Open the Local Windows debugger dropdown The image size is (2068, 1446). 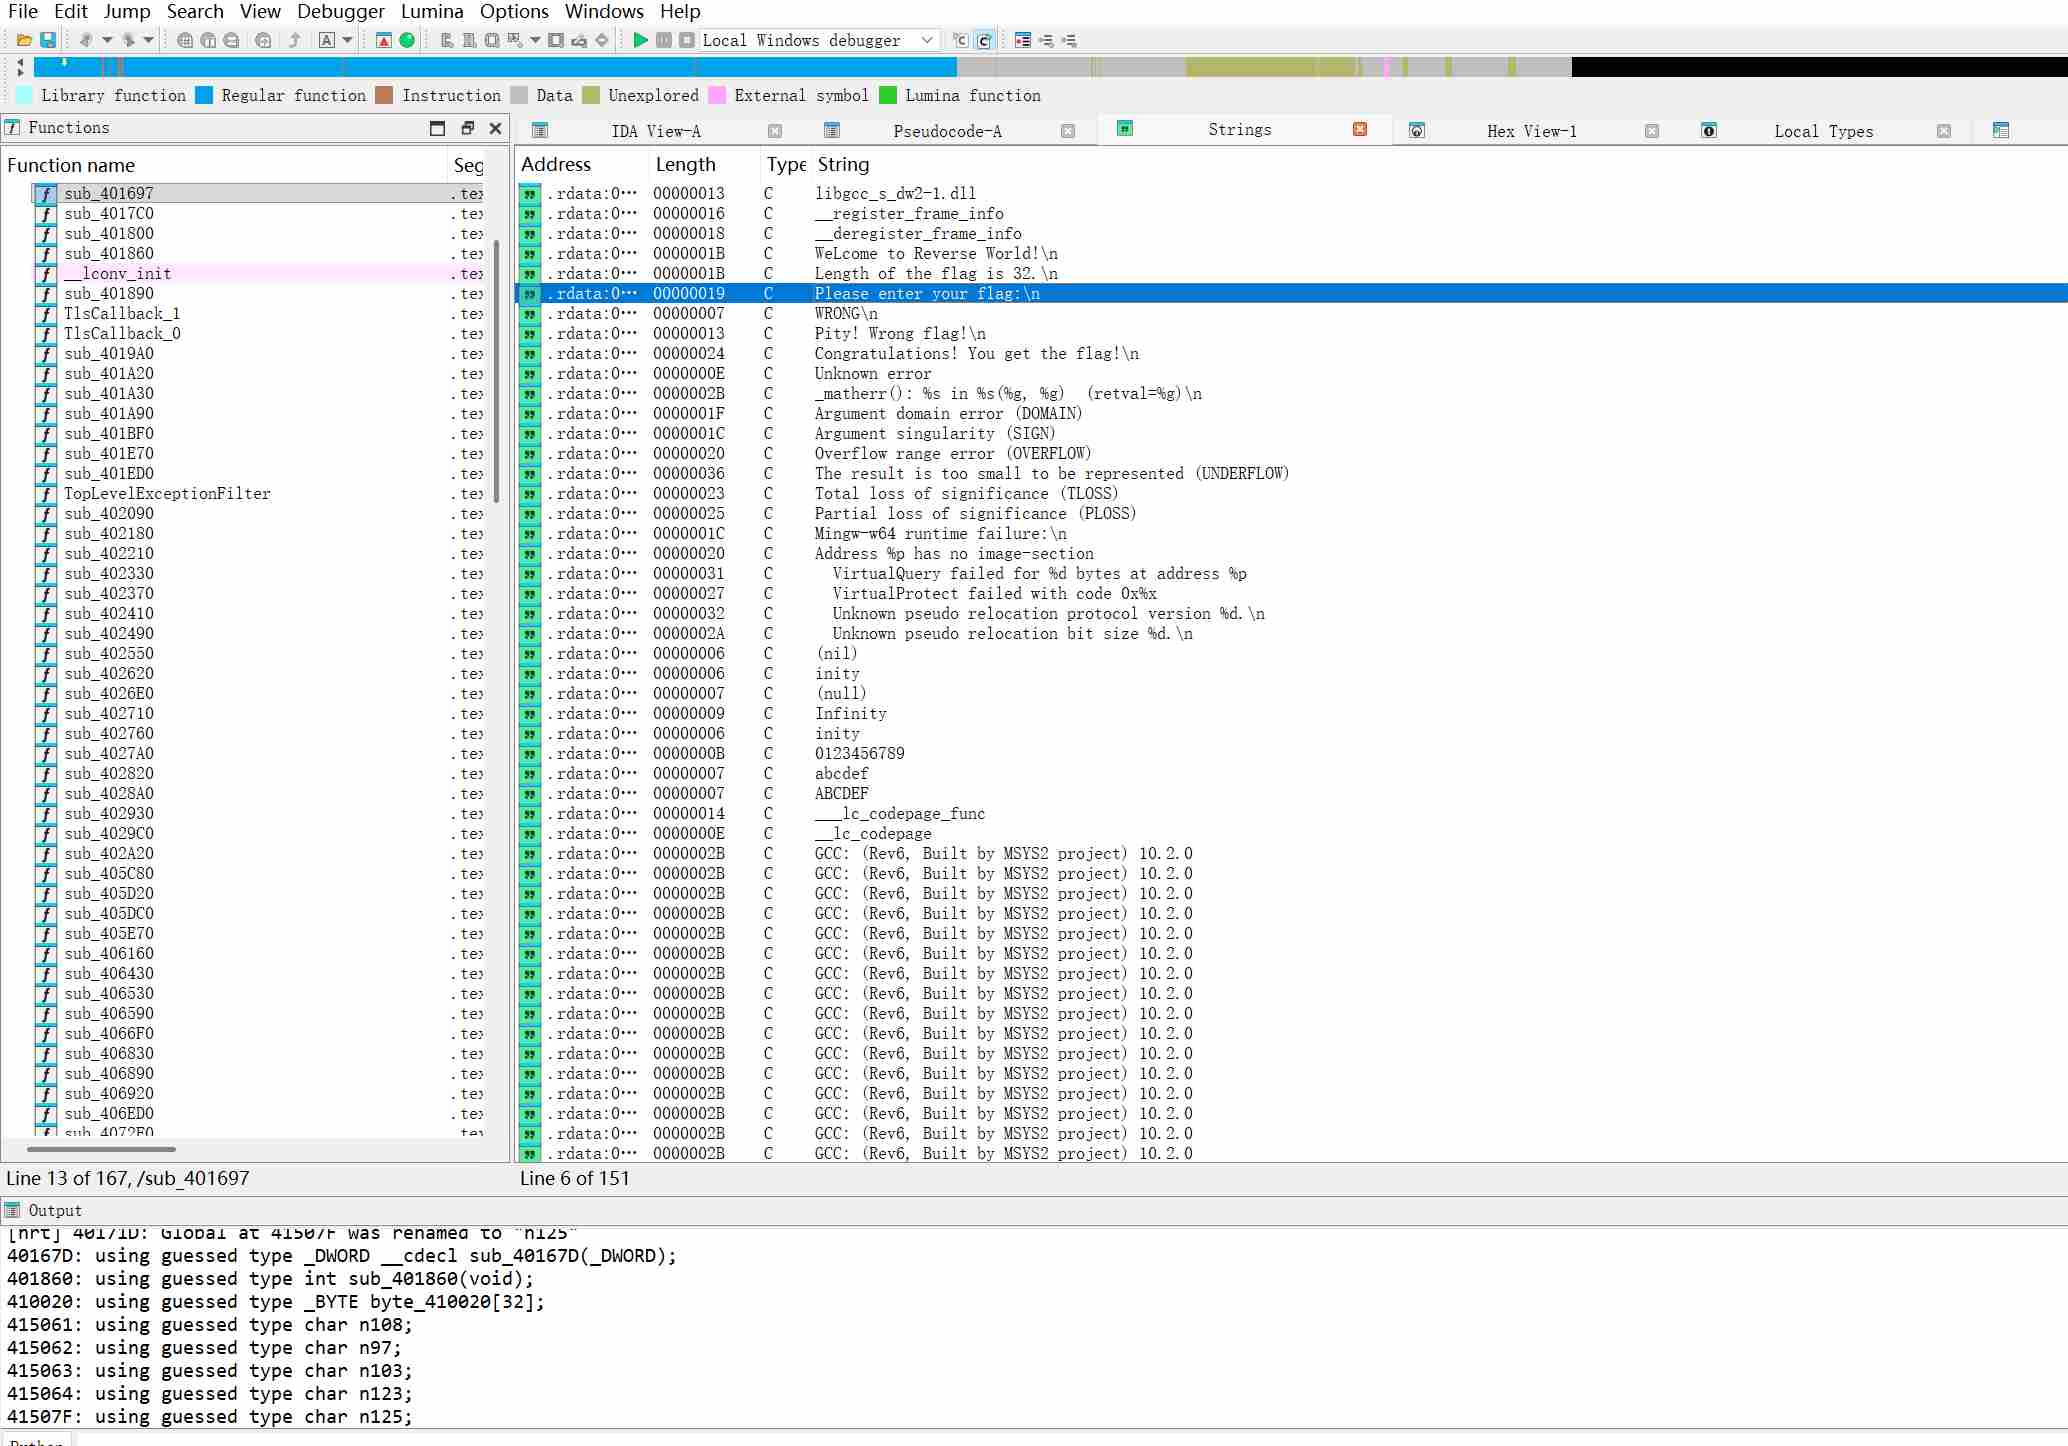click(x=927, y=41)
